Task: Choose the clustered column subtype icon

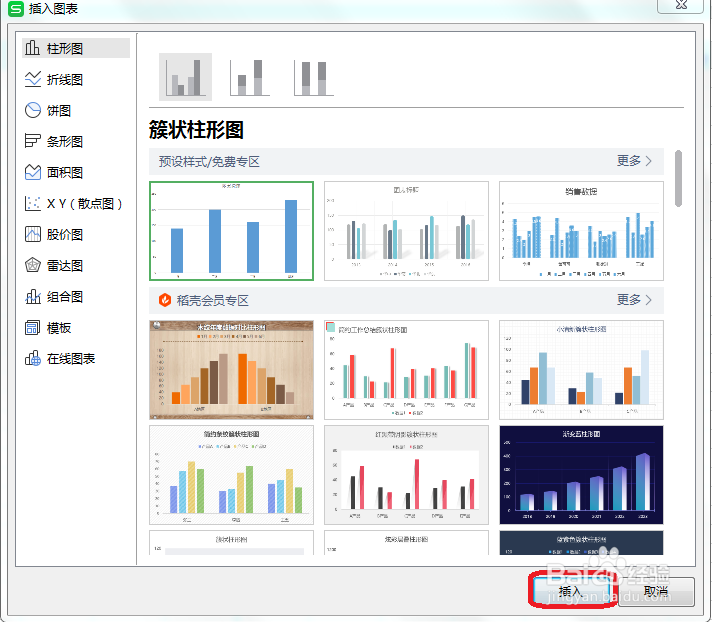Action: tap(185, 77)
